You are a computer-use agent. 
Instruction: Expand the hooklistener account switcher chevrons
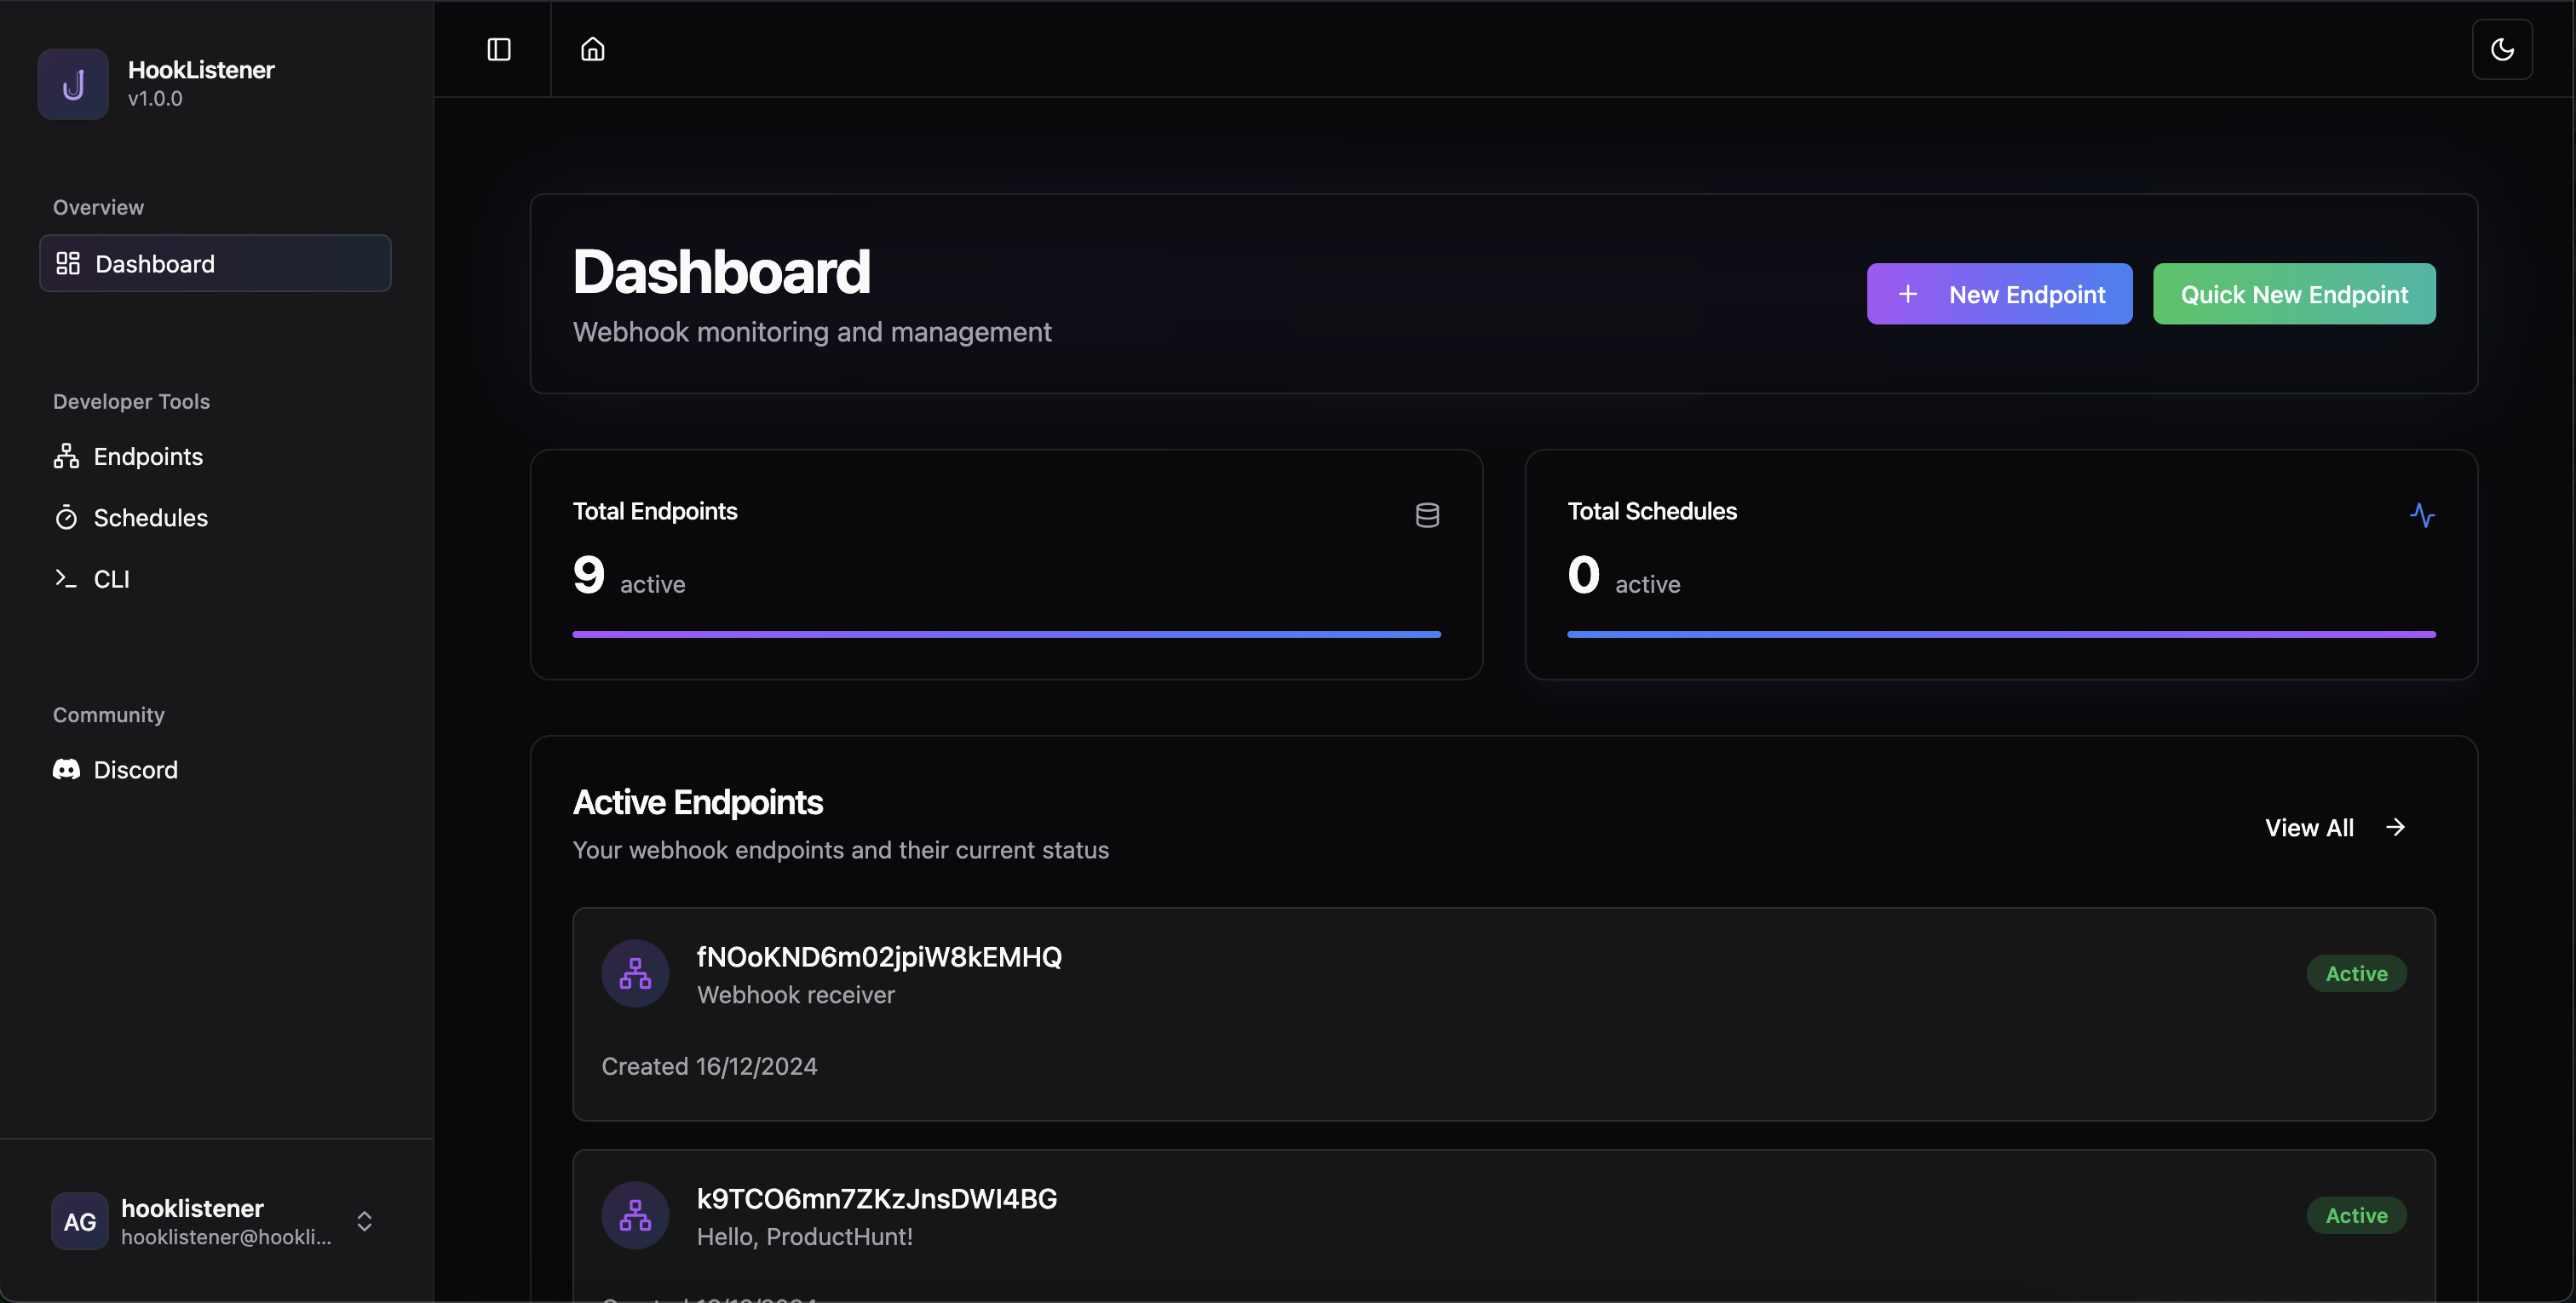365,1221
